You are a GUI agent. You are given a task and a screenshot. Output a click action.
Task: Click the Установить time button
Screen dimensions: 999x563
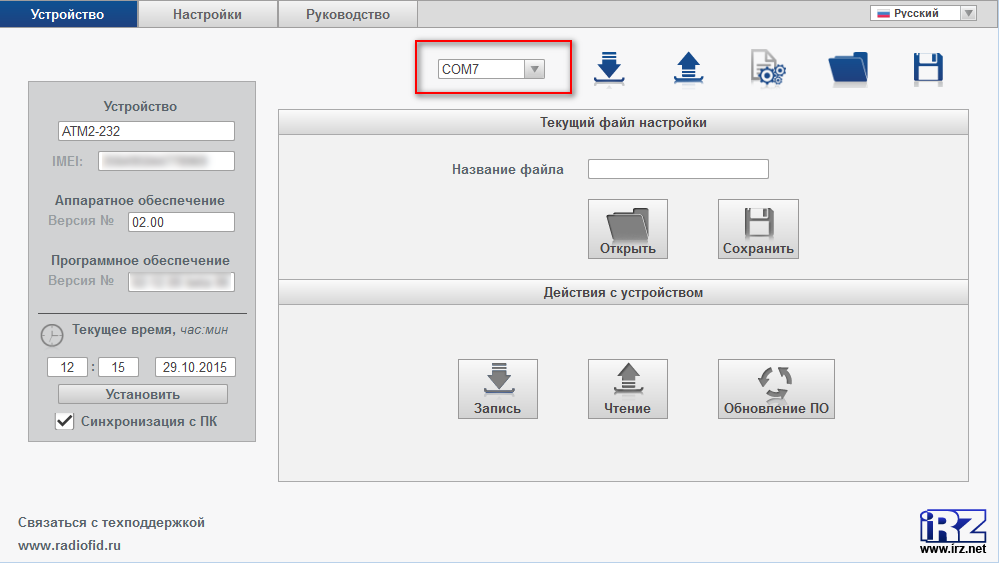pyautogui.click(x=142, y=394)
